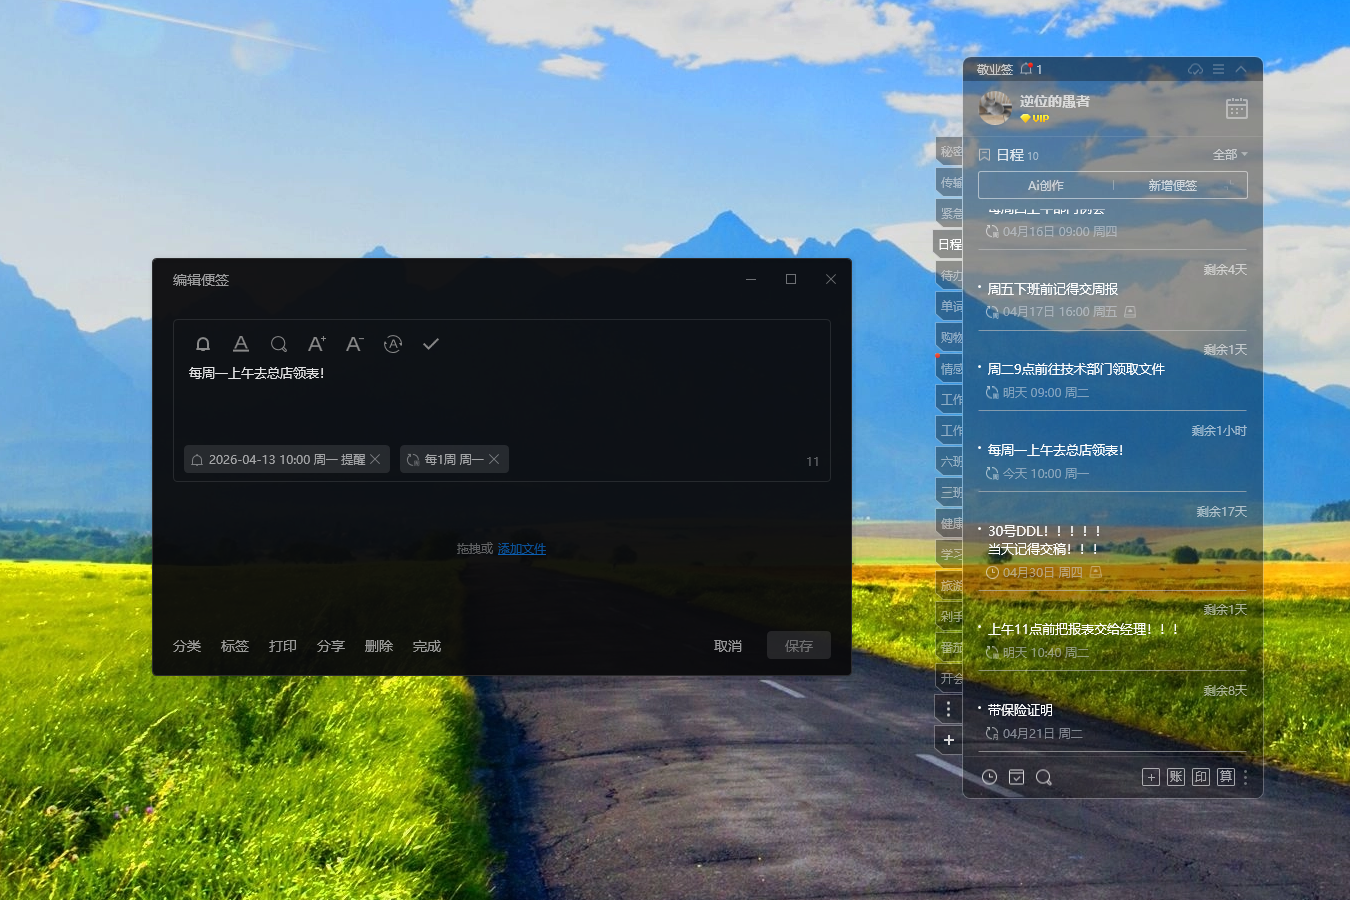Increase font size with the A+ icon
Screen dimensions: 1350x900
[x=316, y=343]
